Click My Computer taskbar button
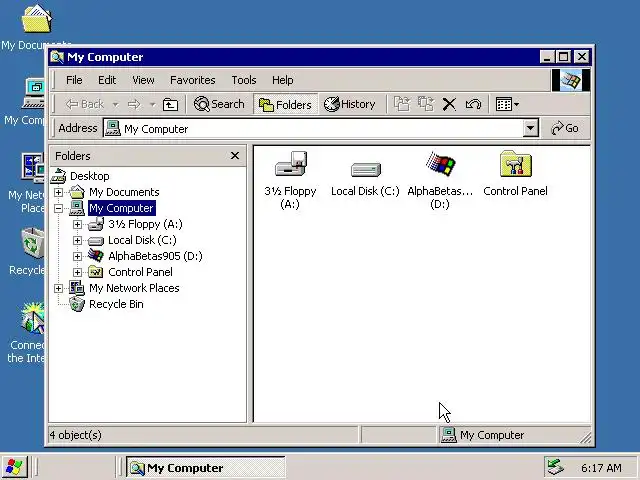The image size is (640, 480). [206, 467]
